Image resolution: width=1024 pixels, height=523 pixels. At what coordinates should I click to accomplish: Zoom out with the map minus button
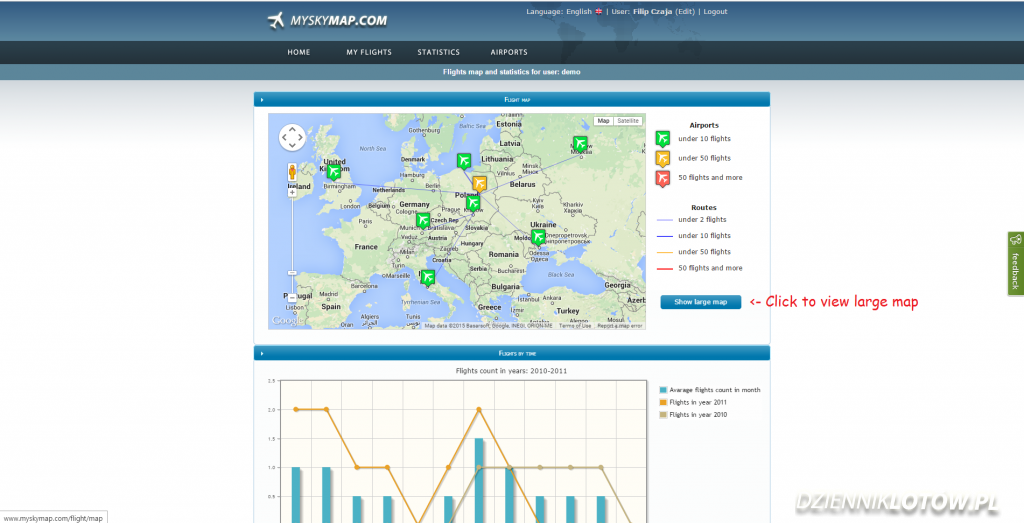pos(292,297)
